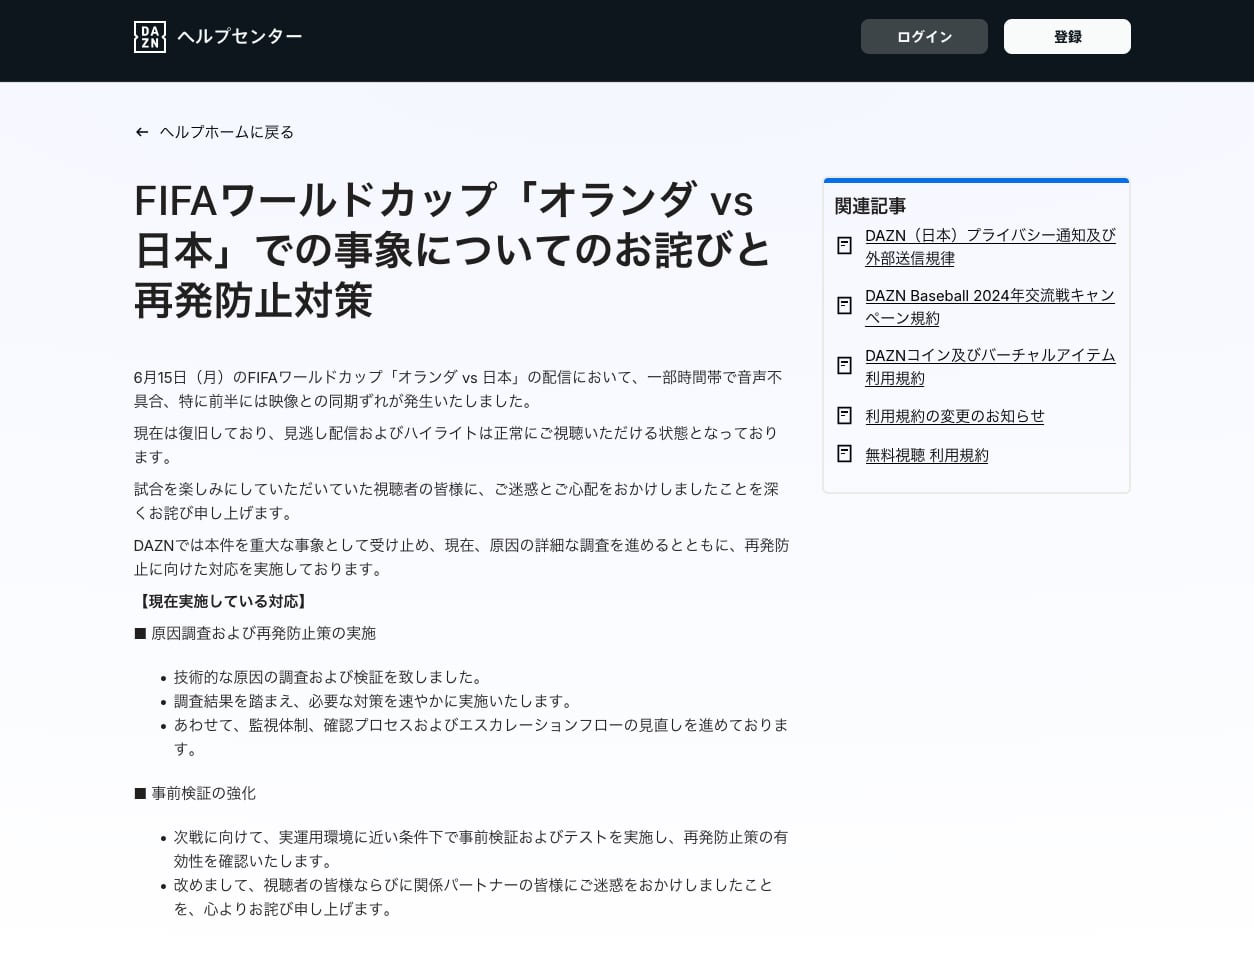Click document icon beside 利用規約の変更のお知らせ
The height and width of the screenshot is (953, 1254).
coord(844,415)
